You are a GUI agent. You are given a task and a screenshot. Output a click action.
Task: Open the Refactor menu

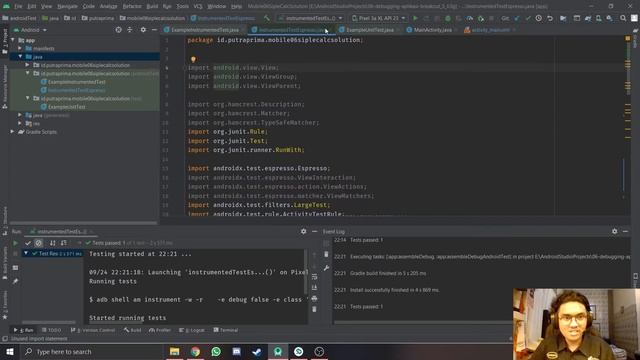(x=132, y=6)
